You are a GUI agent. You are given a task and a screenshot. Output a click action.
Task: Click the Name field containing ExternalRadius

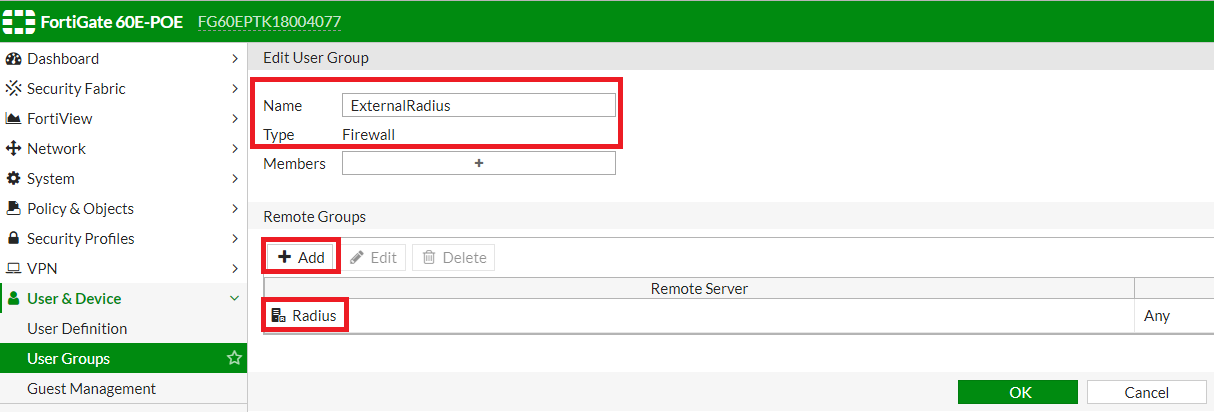(x=478, y=105)
